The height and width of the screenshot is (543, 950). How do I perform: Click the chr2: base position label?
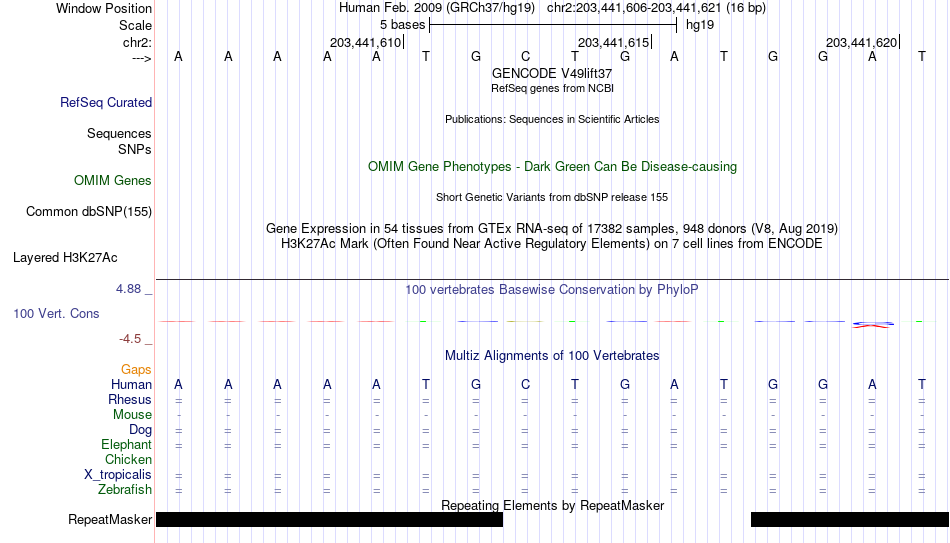coord(137,42)
